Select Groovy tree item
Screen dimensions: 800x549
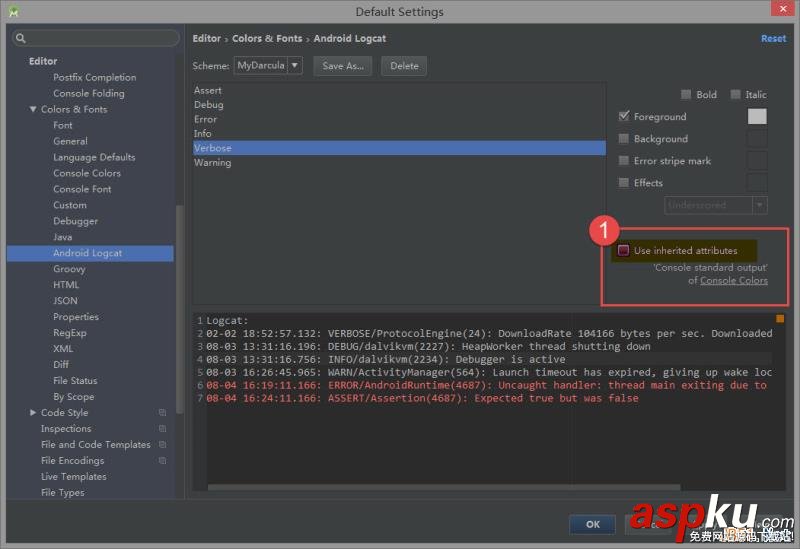[69, 269]
